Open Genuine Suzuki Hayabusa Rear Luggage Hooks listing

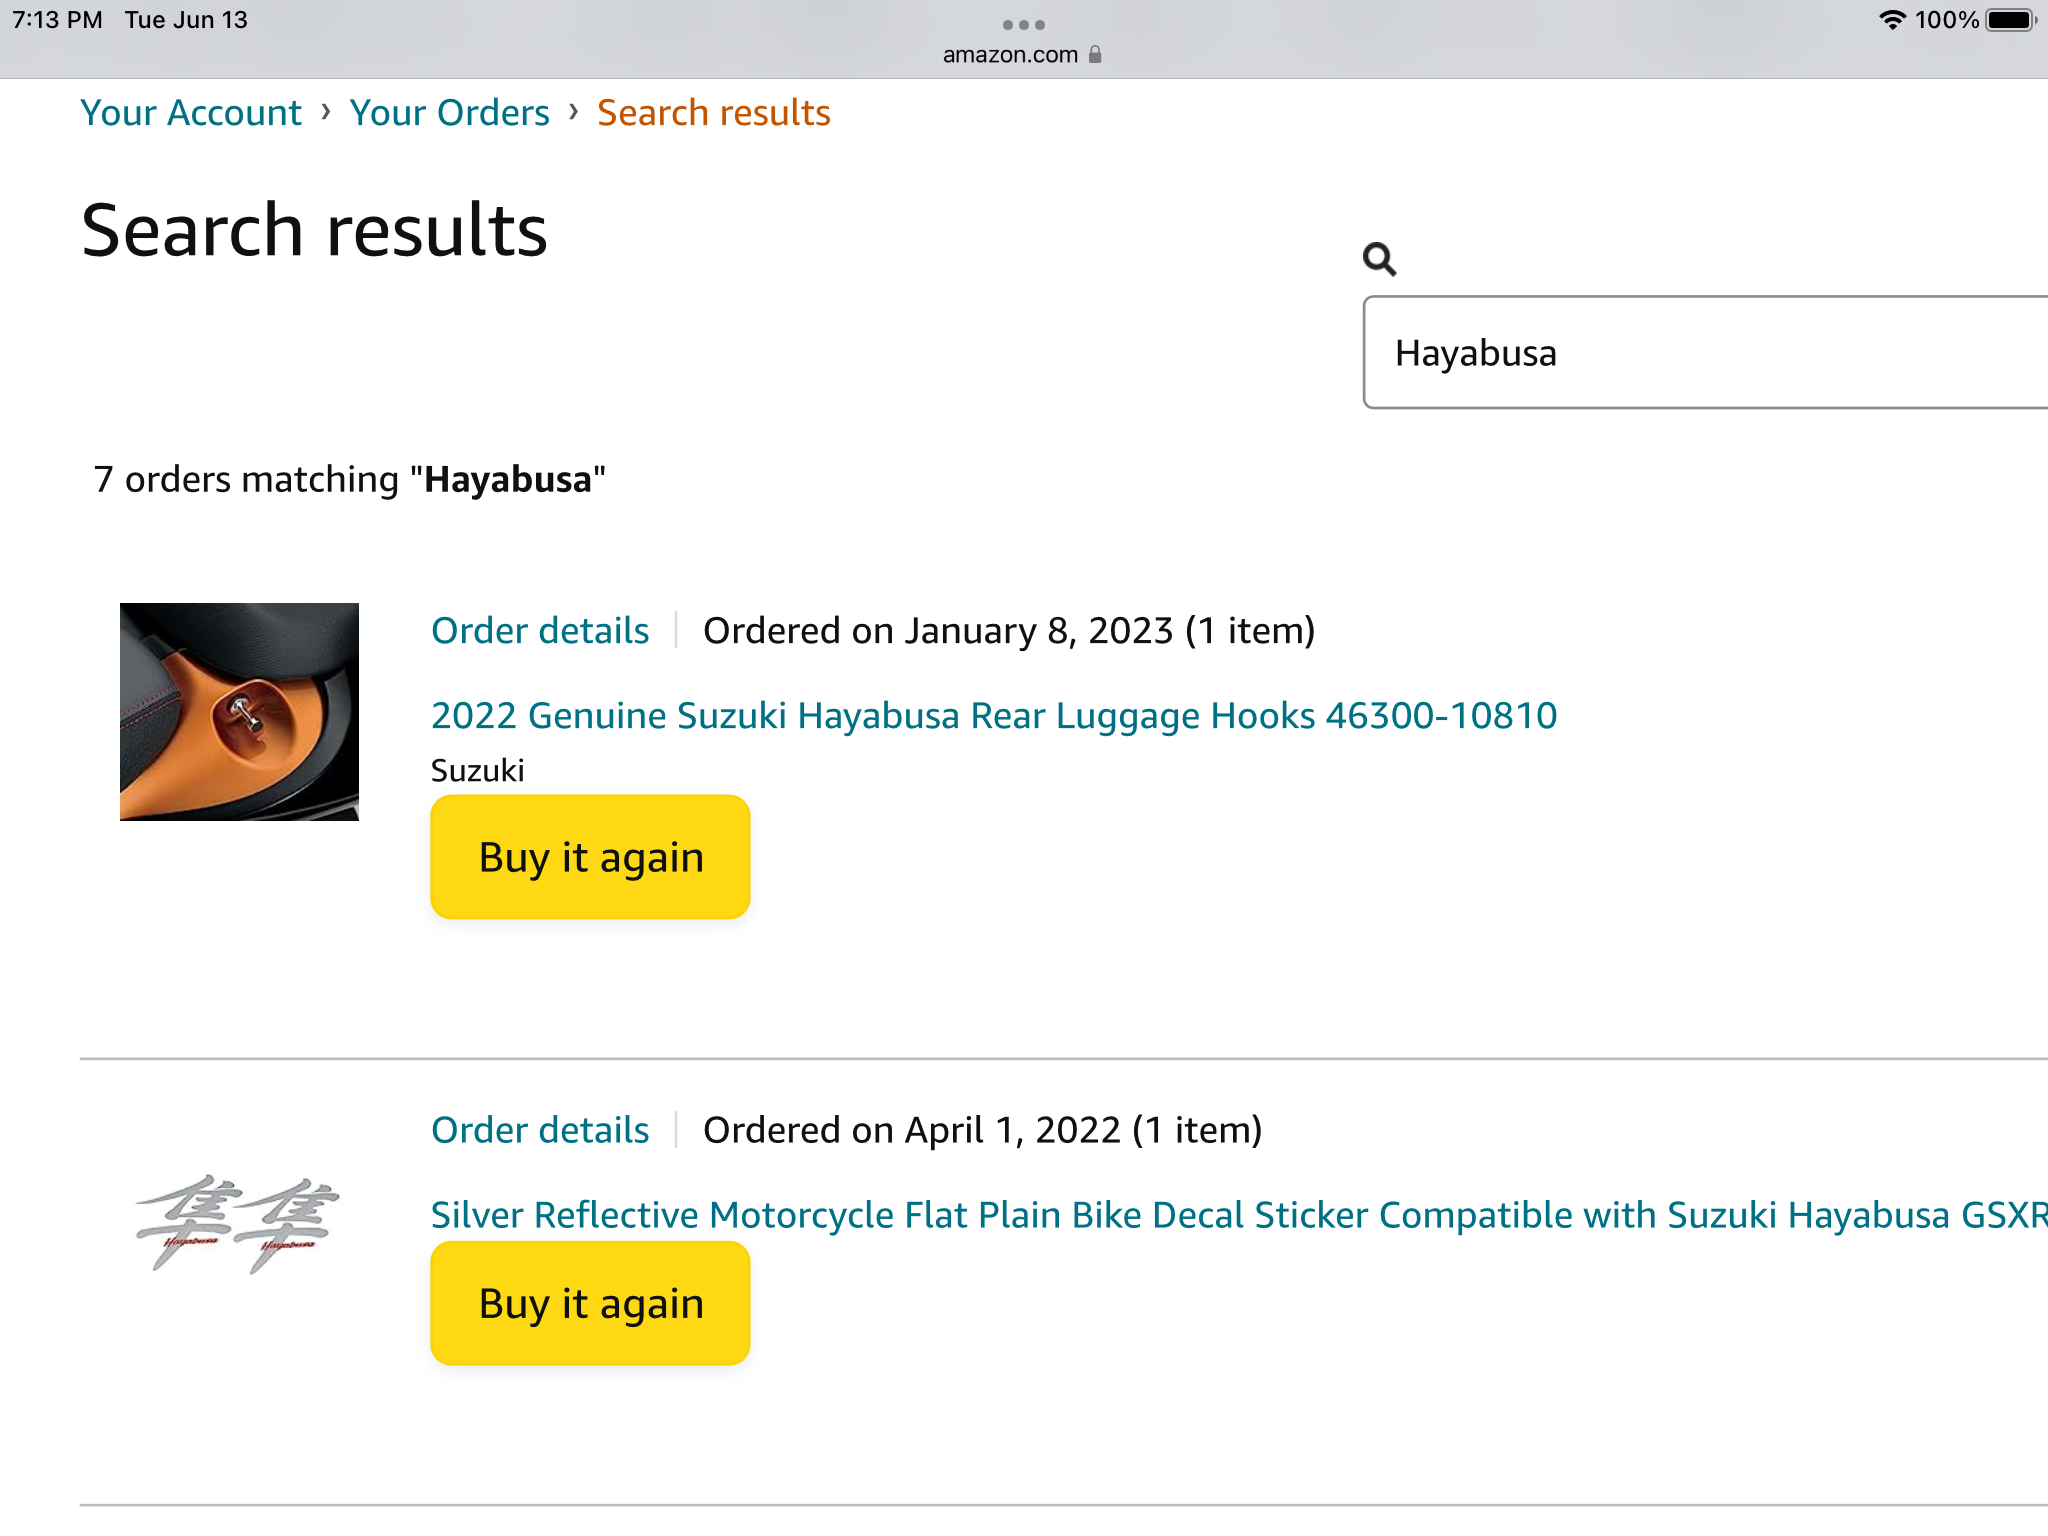993,716
